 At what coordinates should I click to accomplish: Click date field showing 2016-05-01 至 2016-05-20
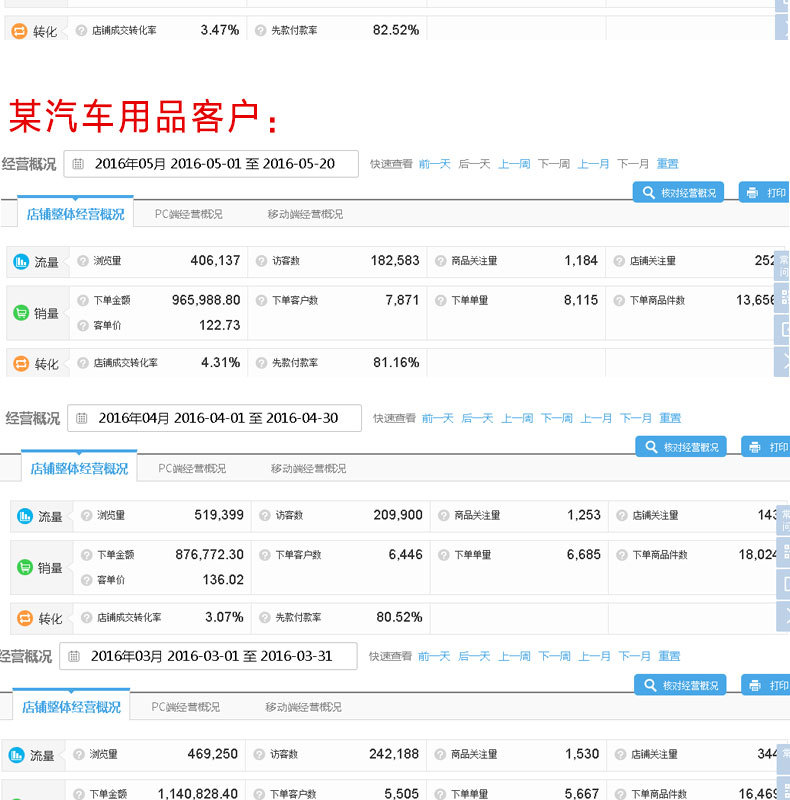point(211,164)
